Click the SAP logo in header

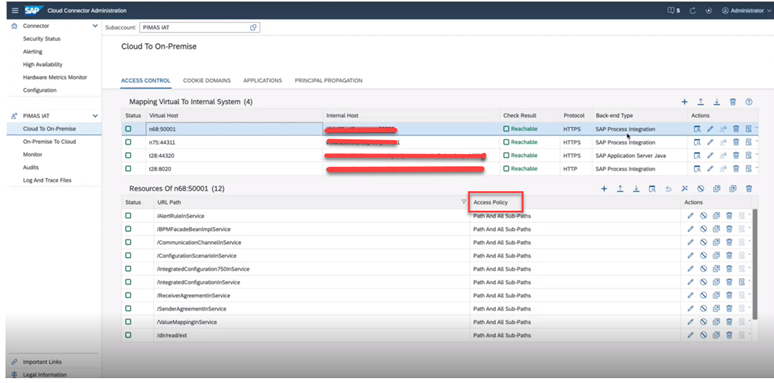tap(35, 10)
